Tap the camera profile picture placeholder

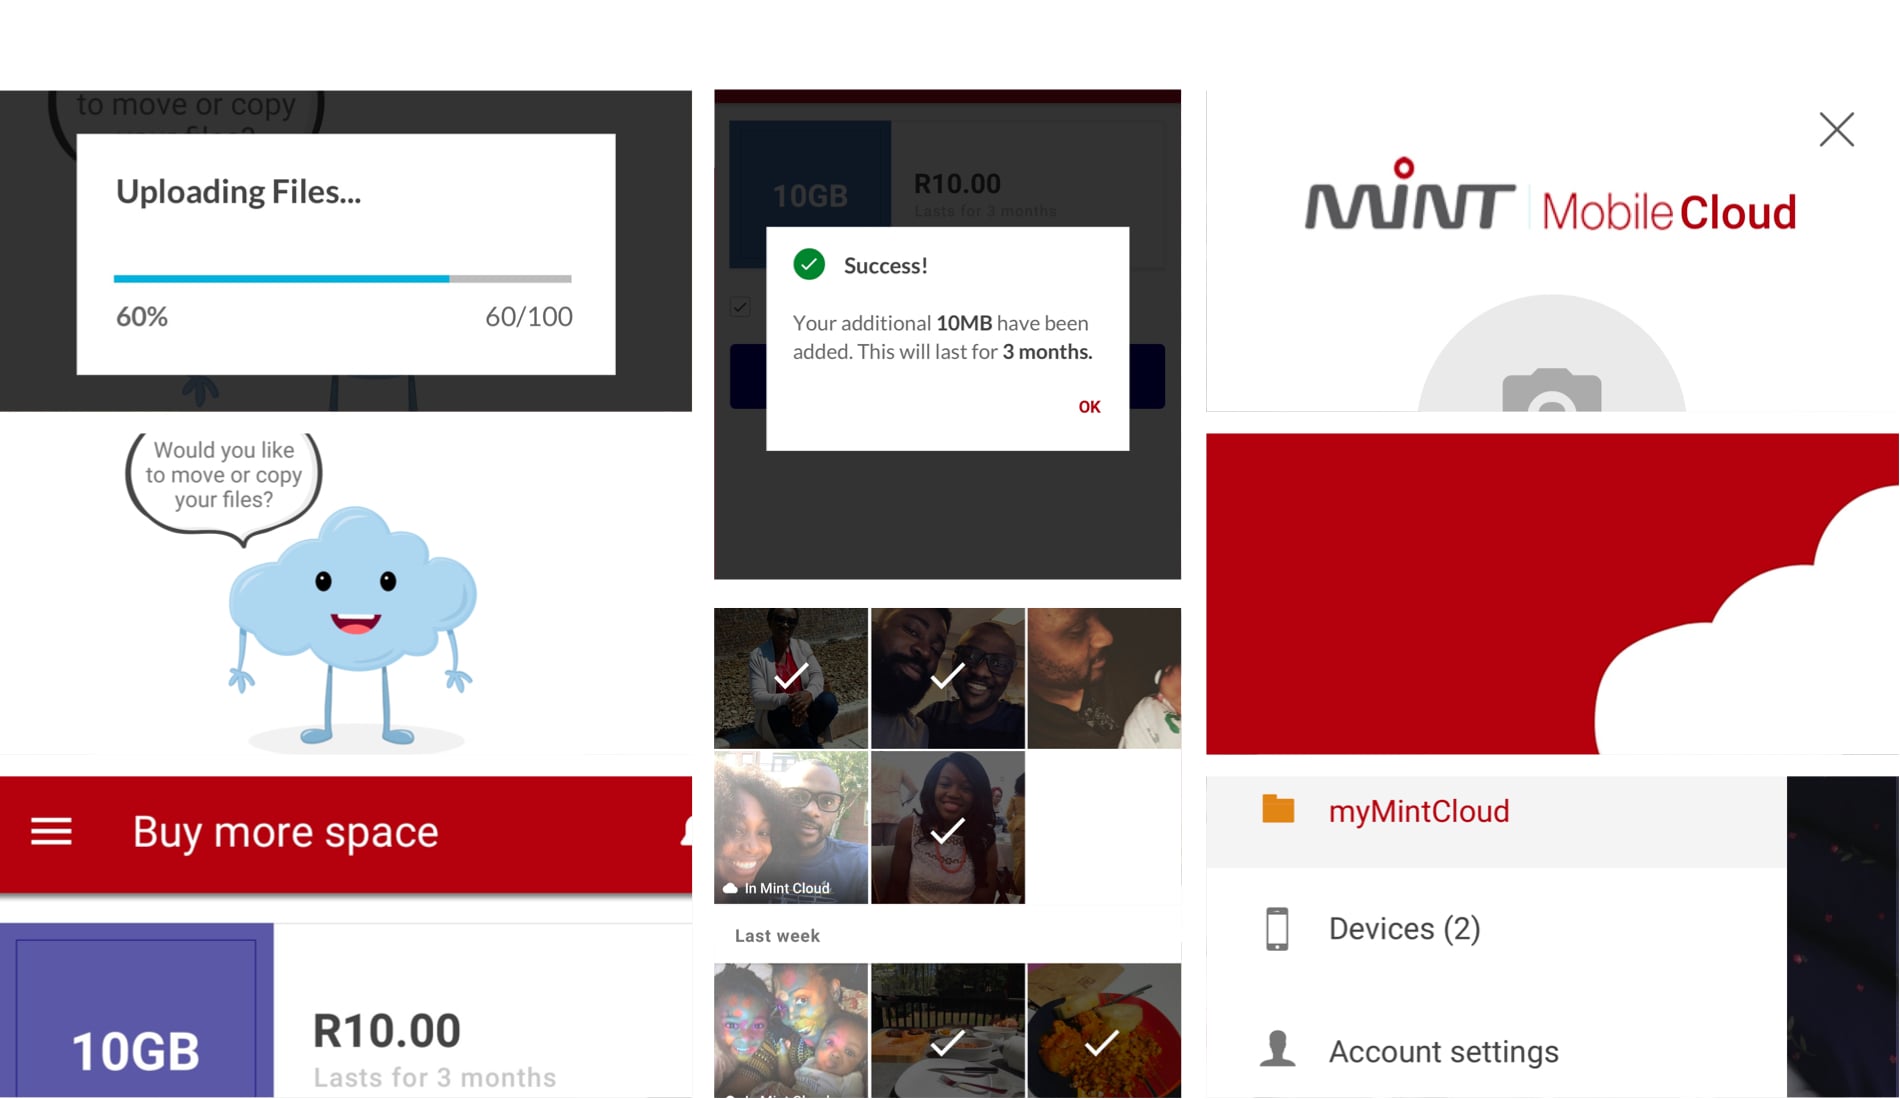pos(1551,355)
